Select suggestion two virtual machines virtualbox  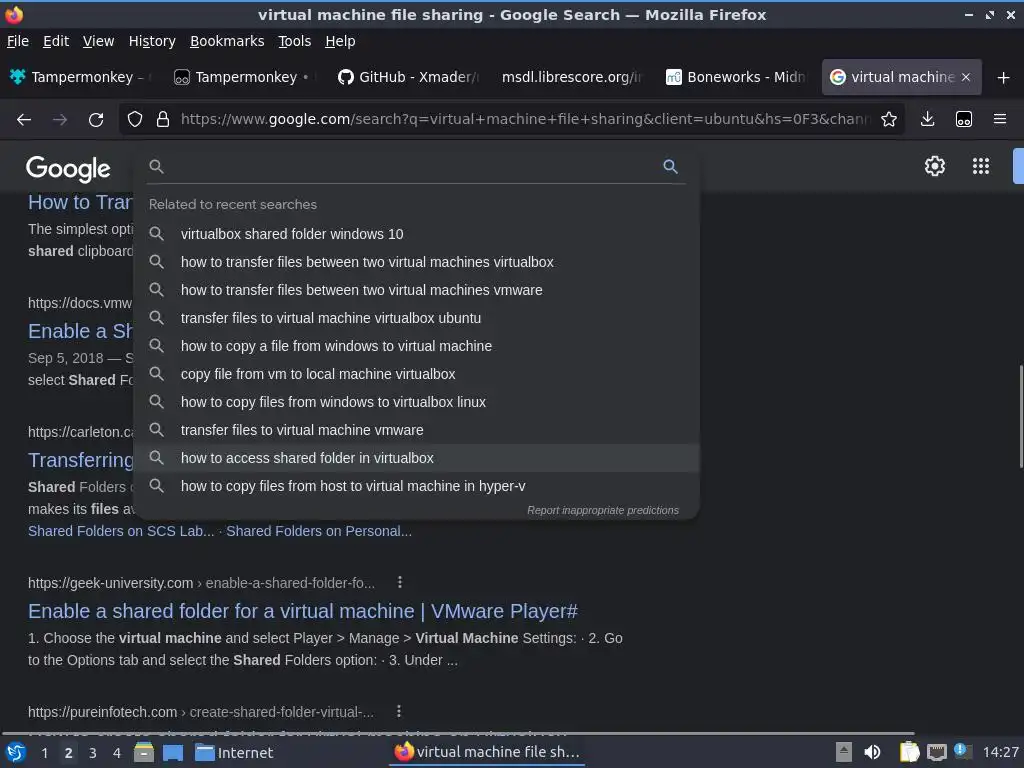(416, 262)
